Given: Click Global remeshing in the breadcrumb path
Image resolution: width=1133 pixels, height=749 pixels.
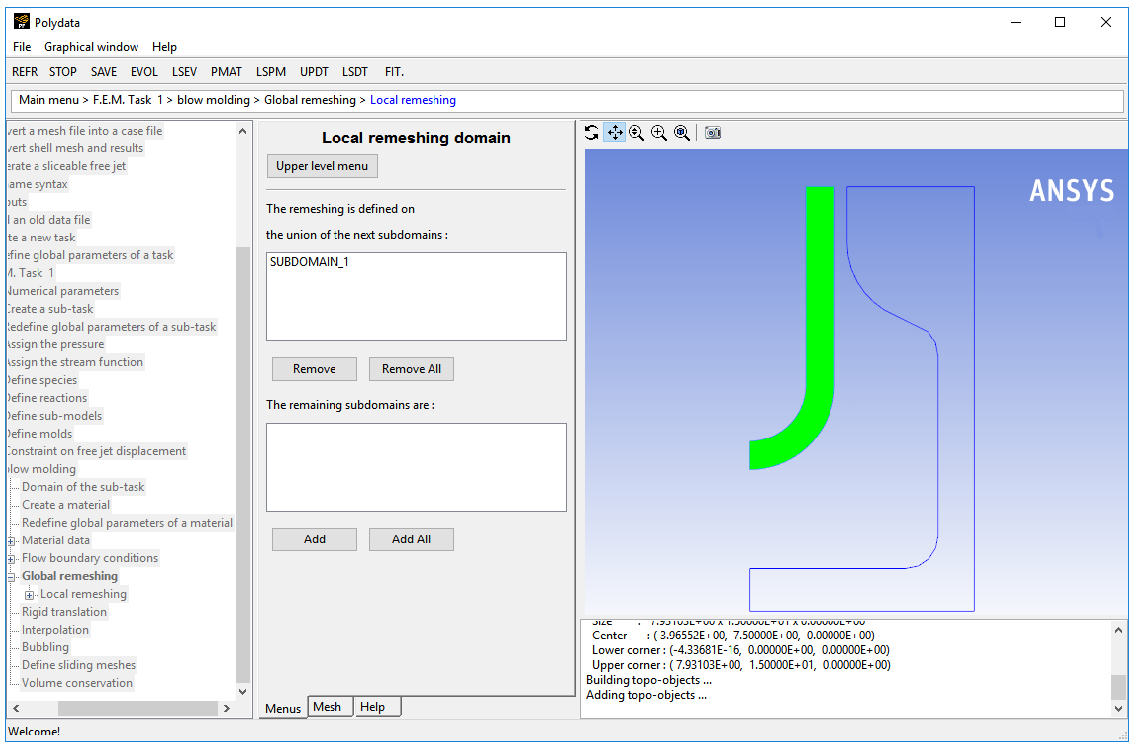Looking at the screenshot, I should click(310, 100).
